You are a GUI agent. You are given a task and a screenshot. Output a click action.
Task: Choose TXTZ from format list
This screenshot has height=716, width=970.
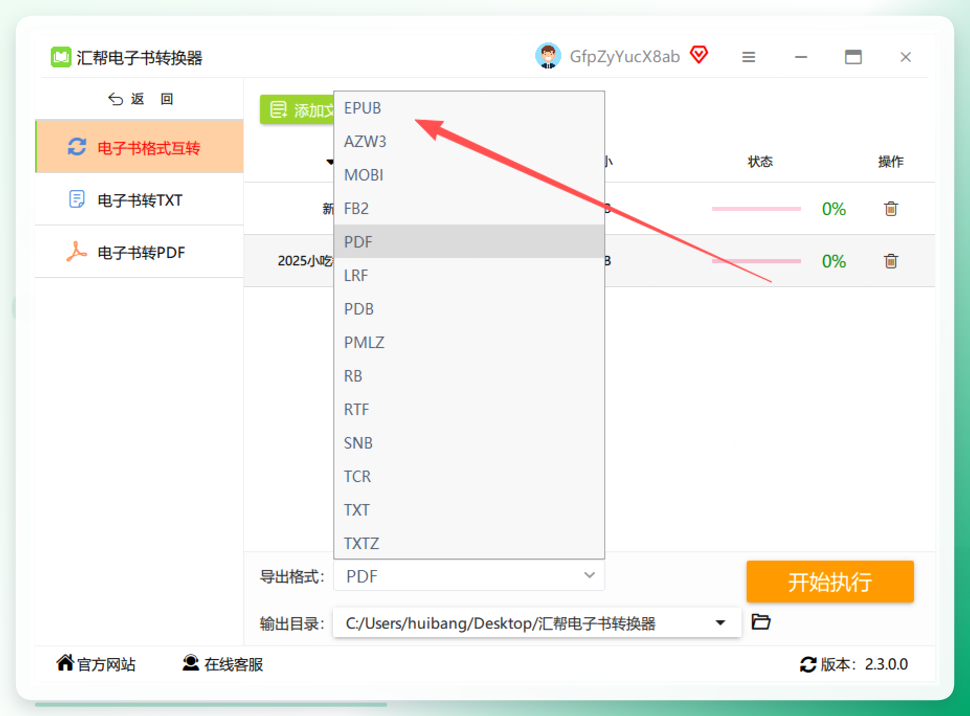[x=469, y=543]
